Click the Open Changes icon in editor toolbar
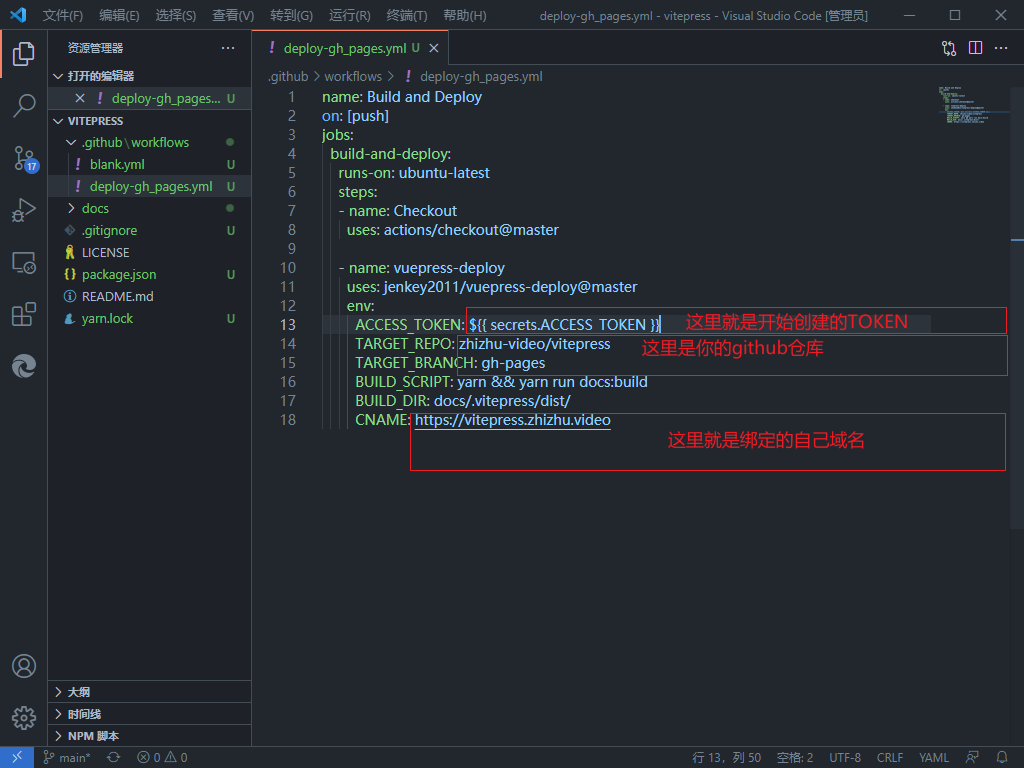 tap(949, 48)
